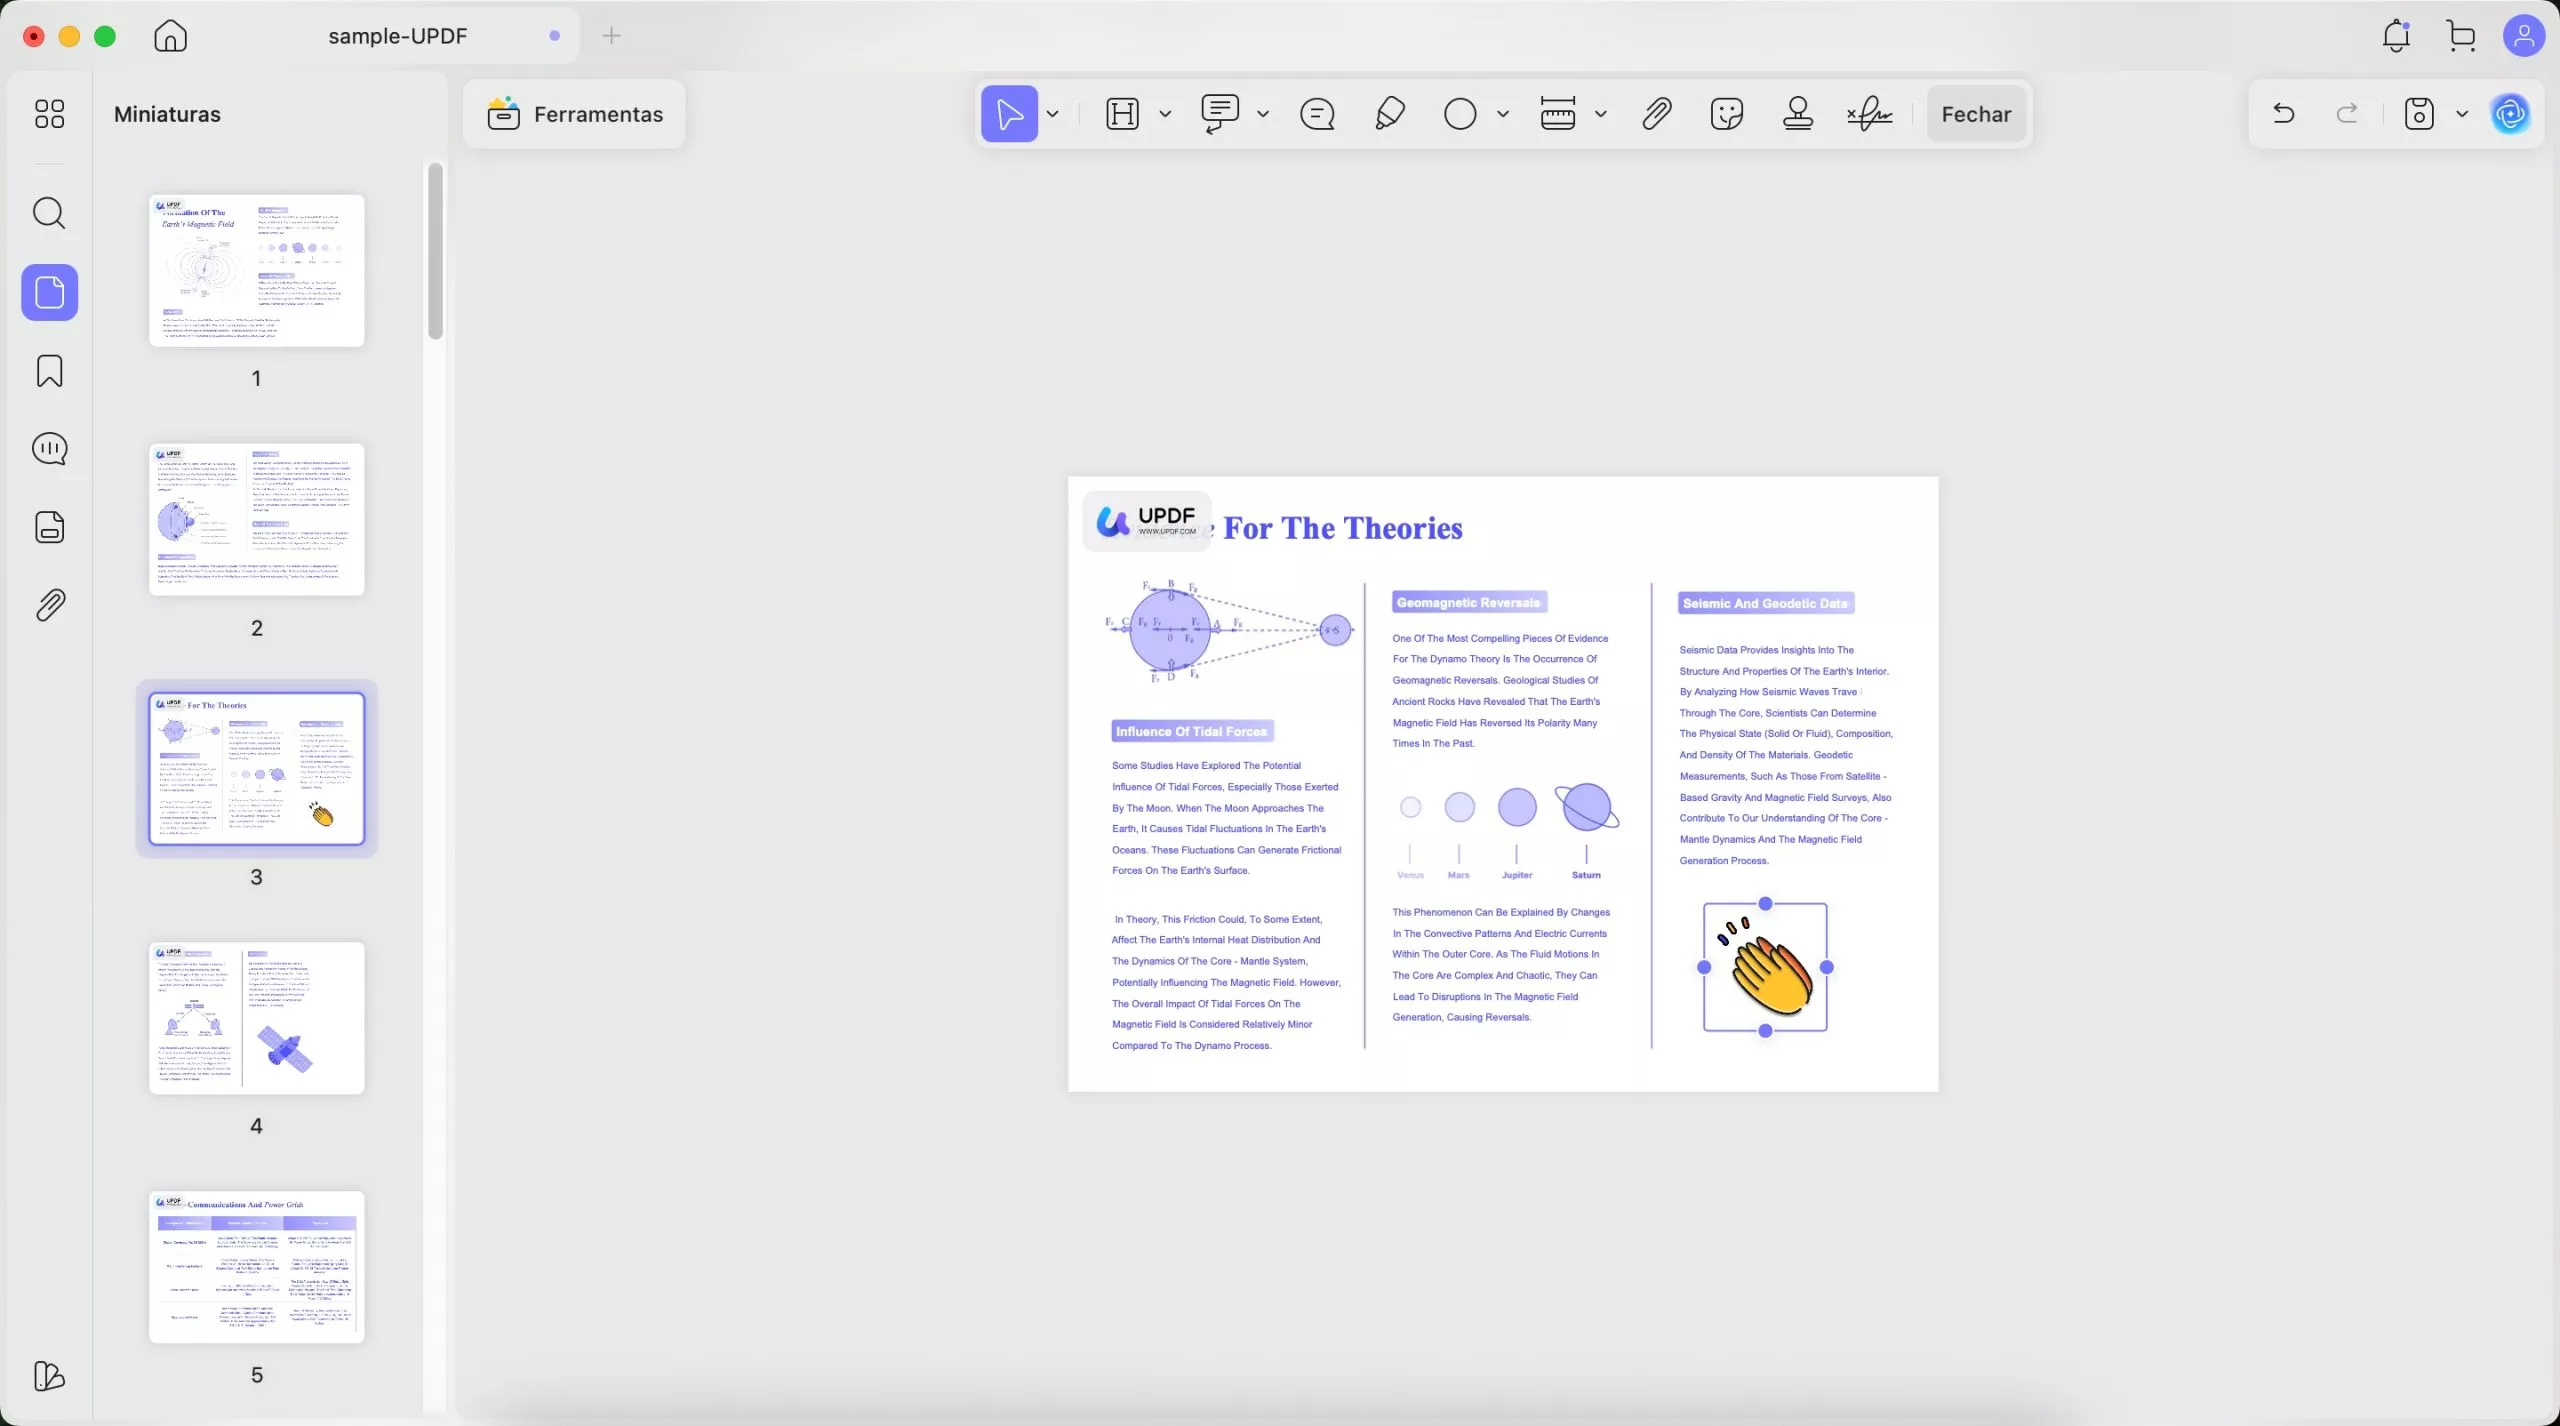This screenshot has width=2560, height=1426.
Task: Open a new tab with plus
Action: (x=611, y=36)
